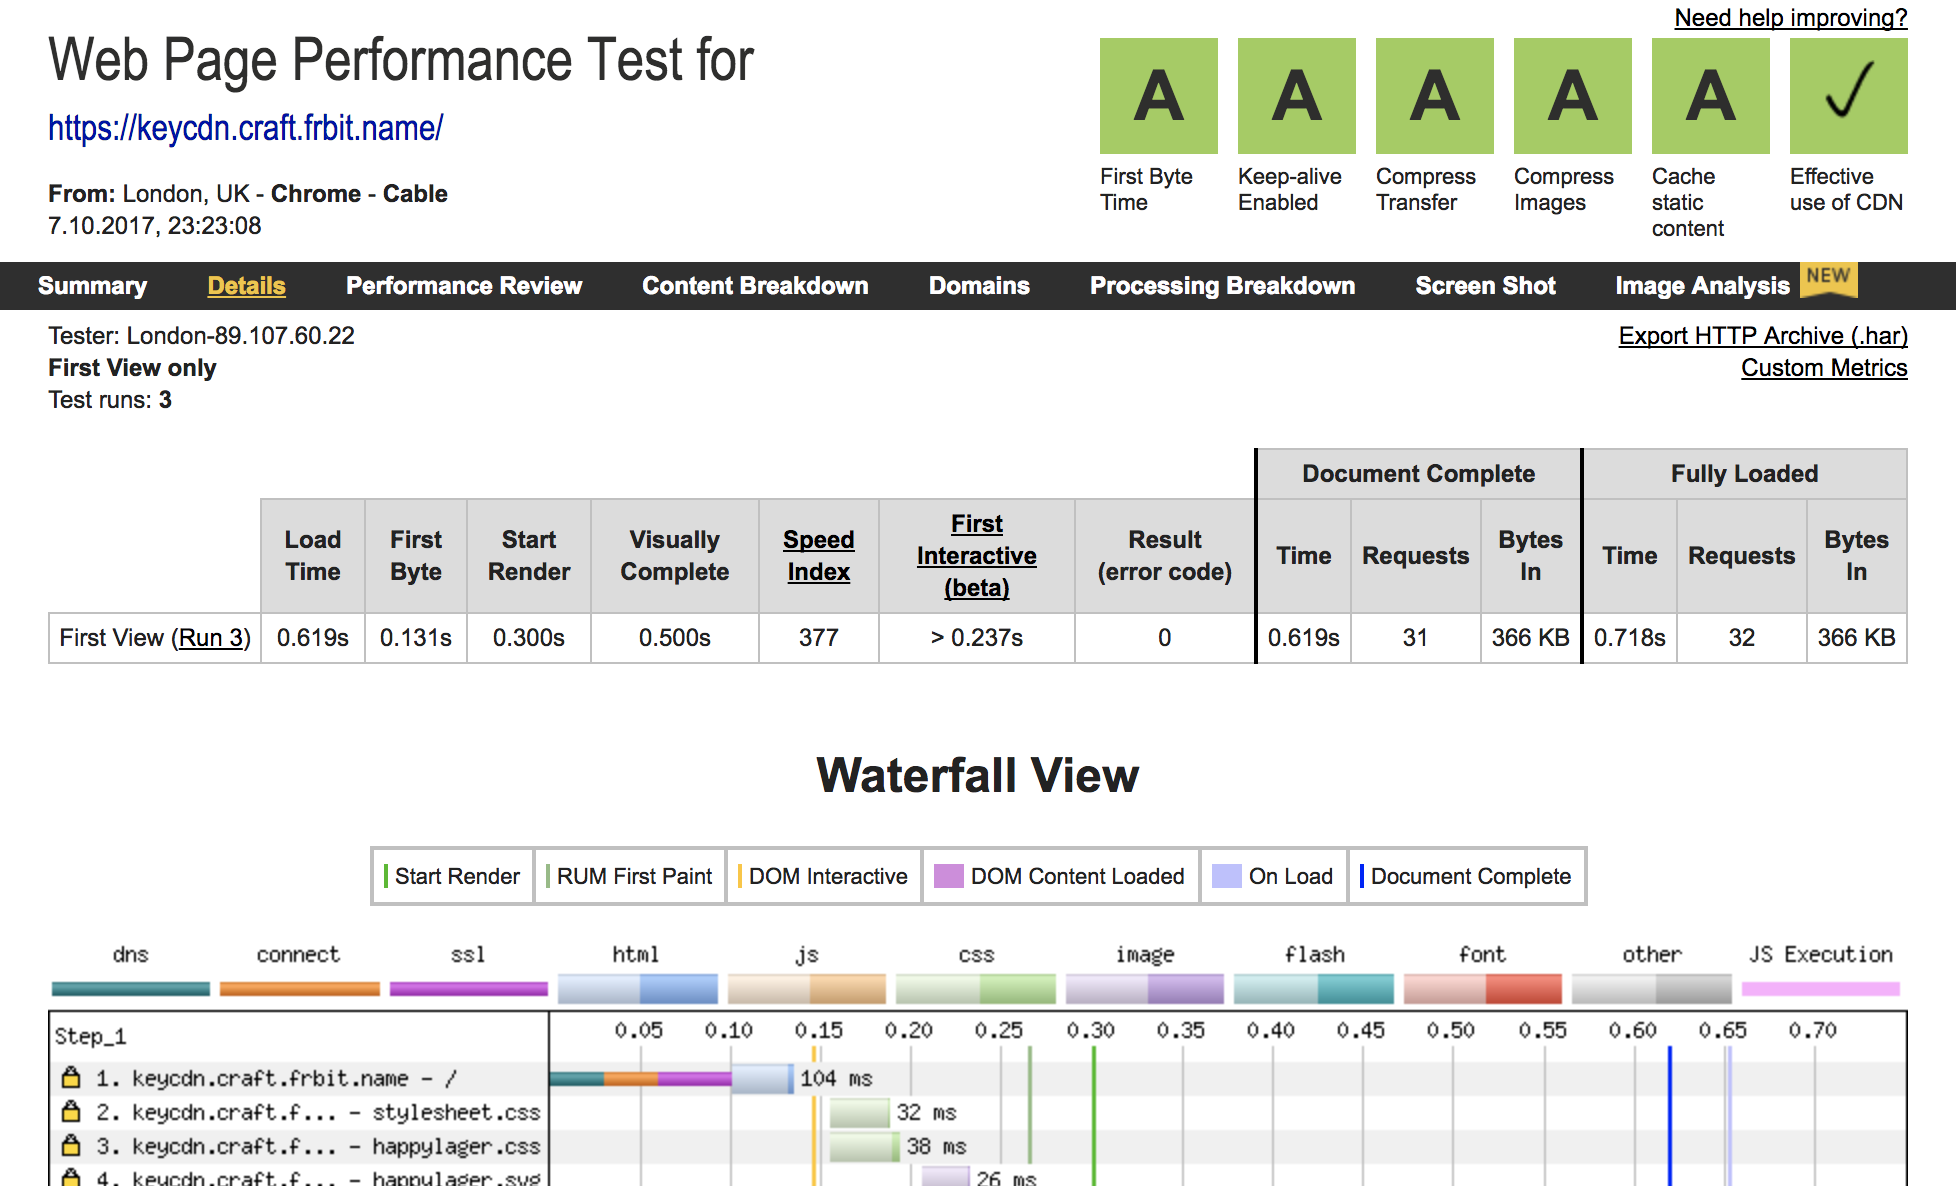Click First Interactive value > 0.237s
The image size is (1956, 1186).
tap(977, 638)
